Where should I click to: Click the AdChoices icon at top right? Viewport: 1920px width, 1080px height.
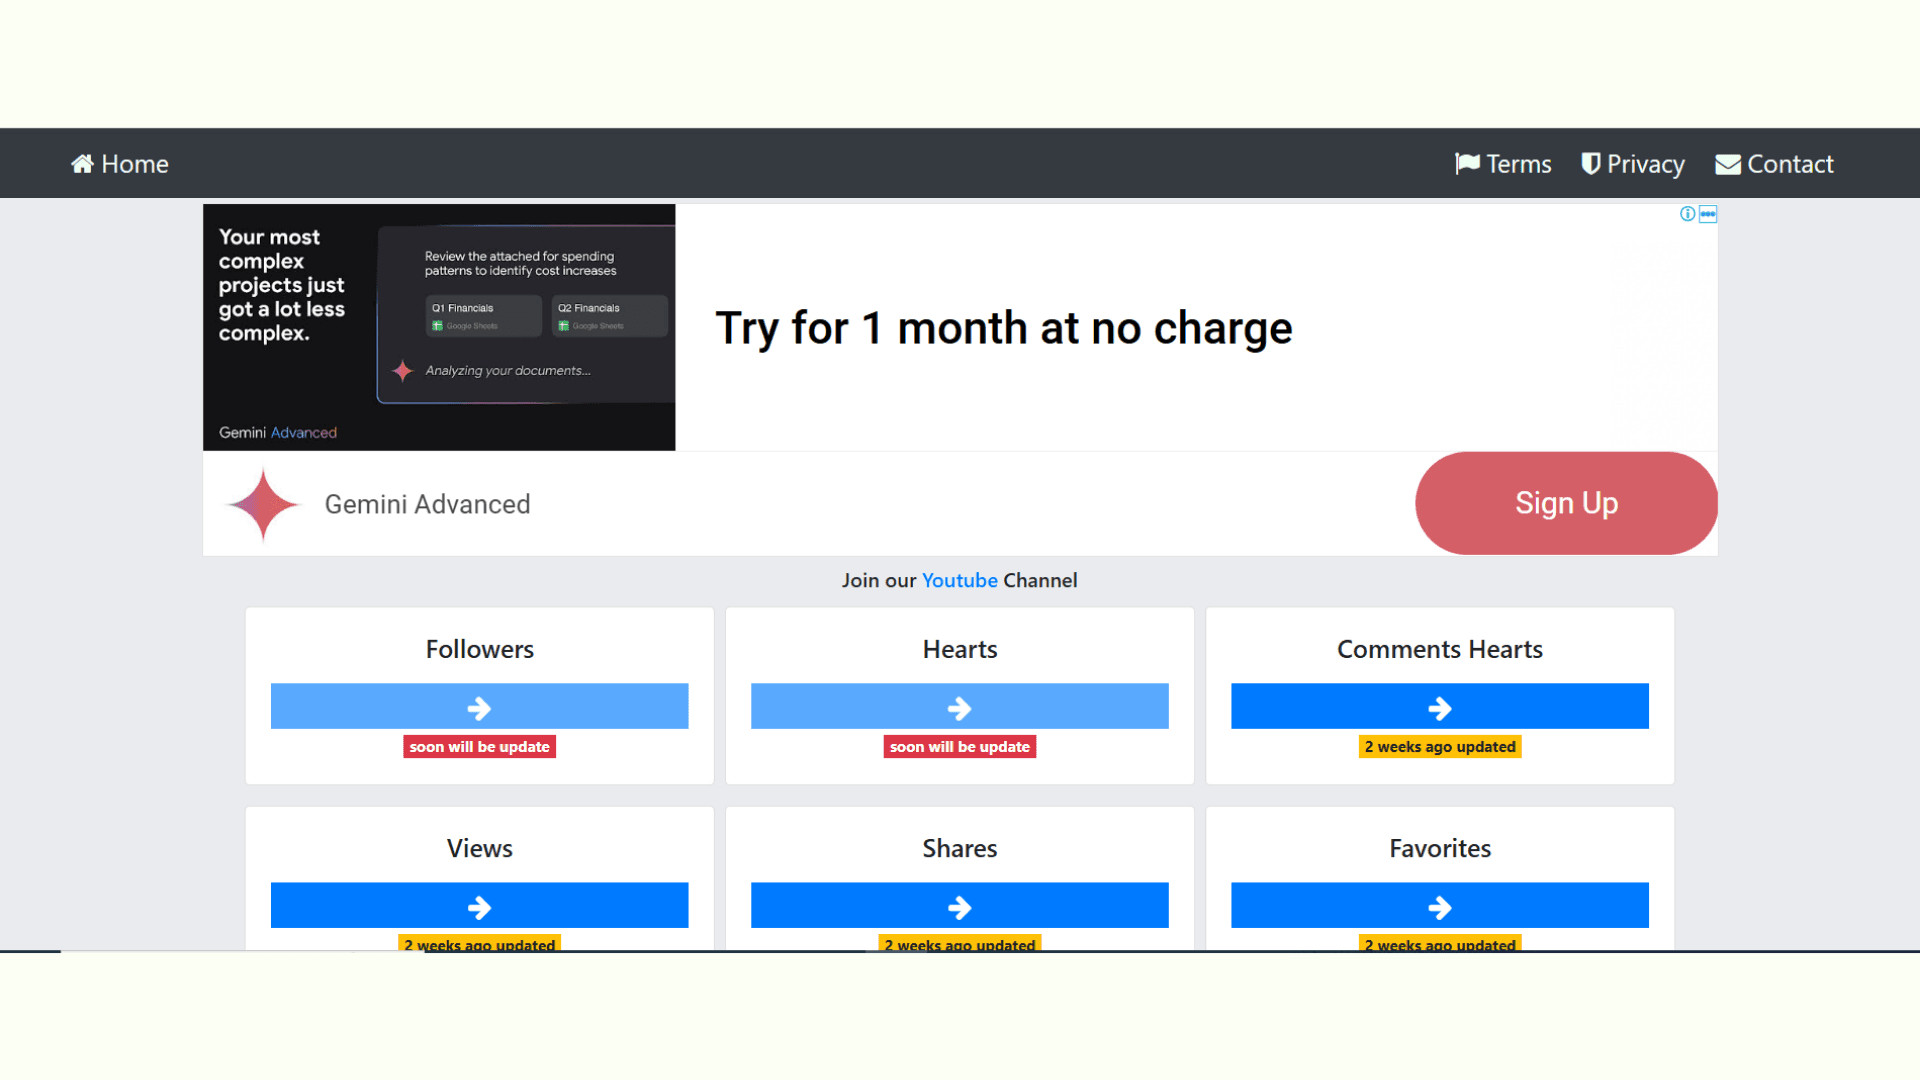click(1708, 214)
